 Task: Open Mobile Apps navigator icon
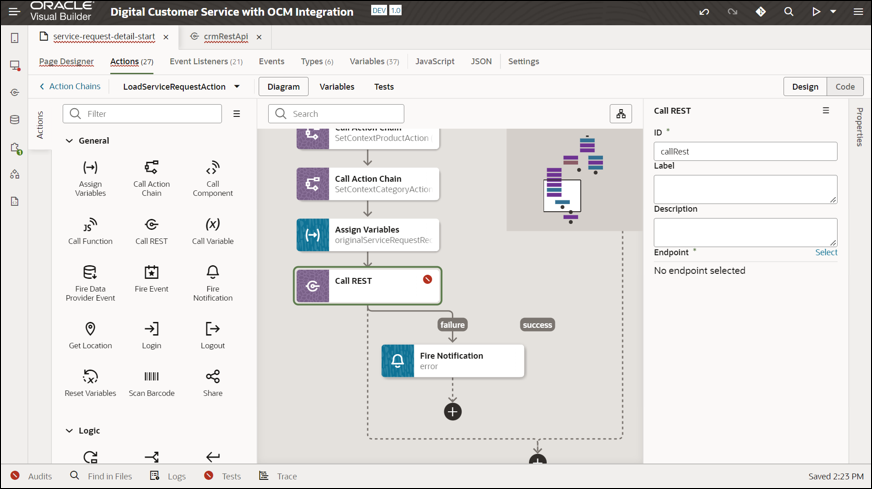(x=14, y=38)
